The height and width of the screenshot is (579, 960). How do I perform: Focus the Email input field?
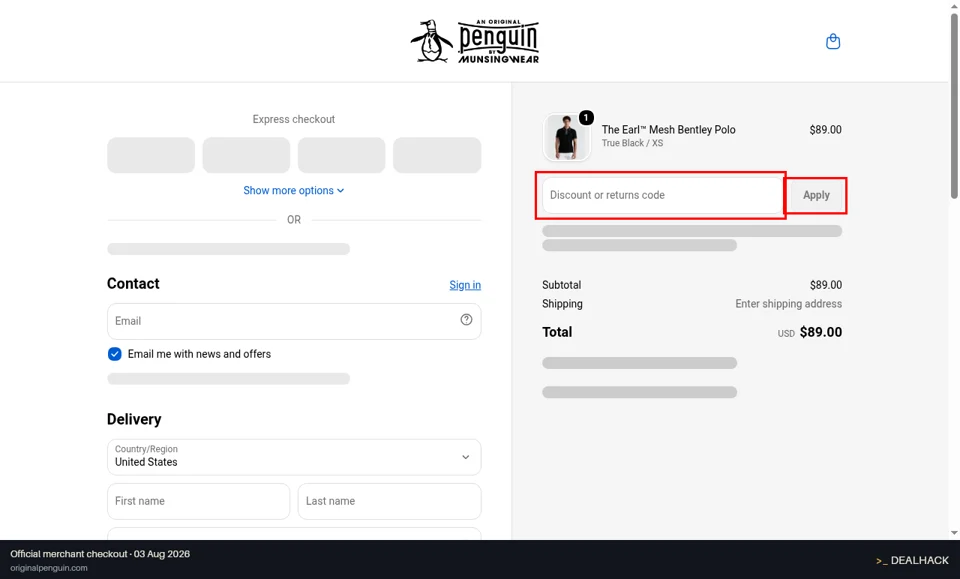(x=294, y=321)
